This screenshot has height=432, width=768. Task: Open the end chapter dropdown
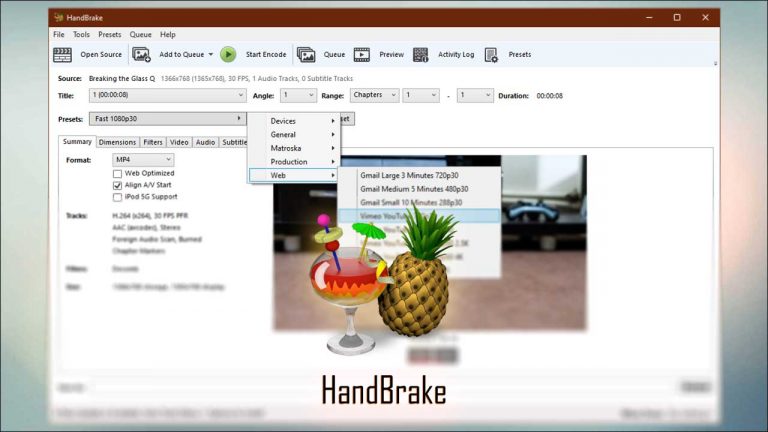[x=475, y=95]
